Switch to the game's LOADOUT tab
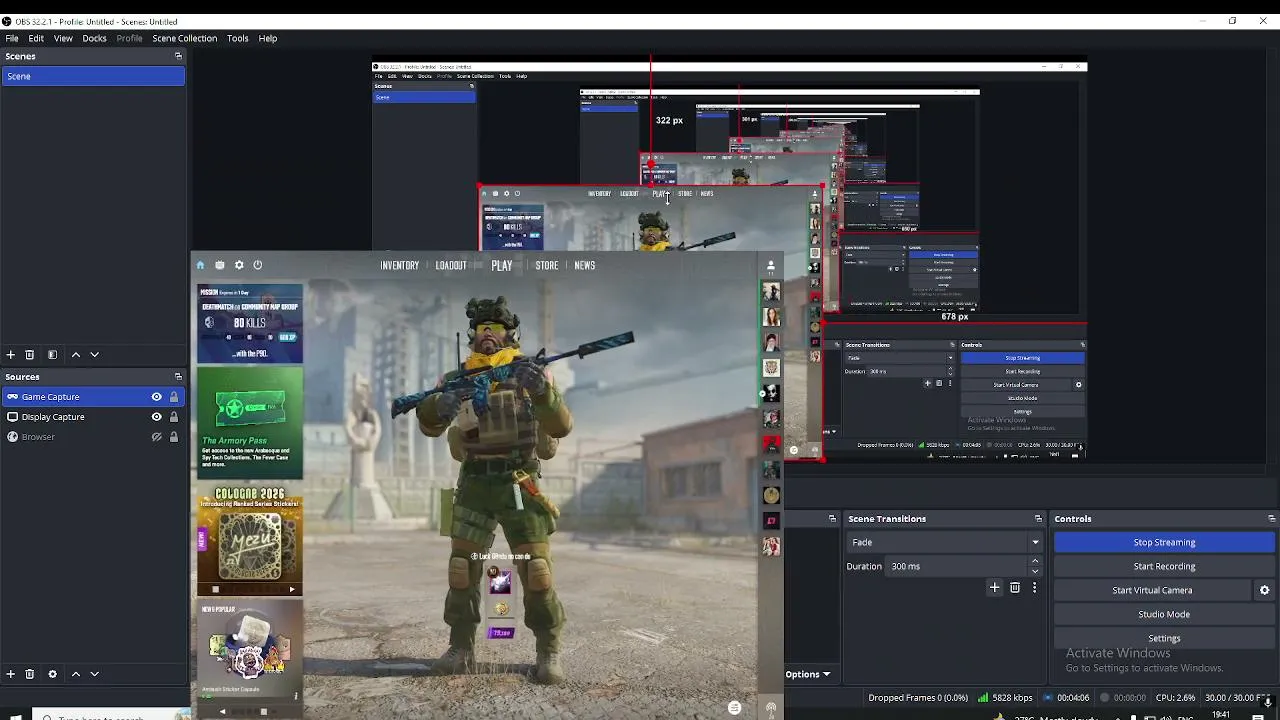The width and height of the screenshot is (1280, 720). [451, 265]
